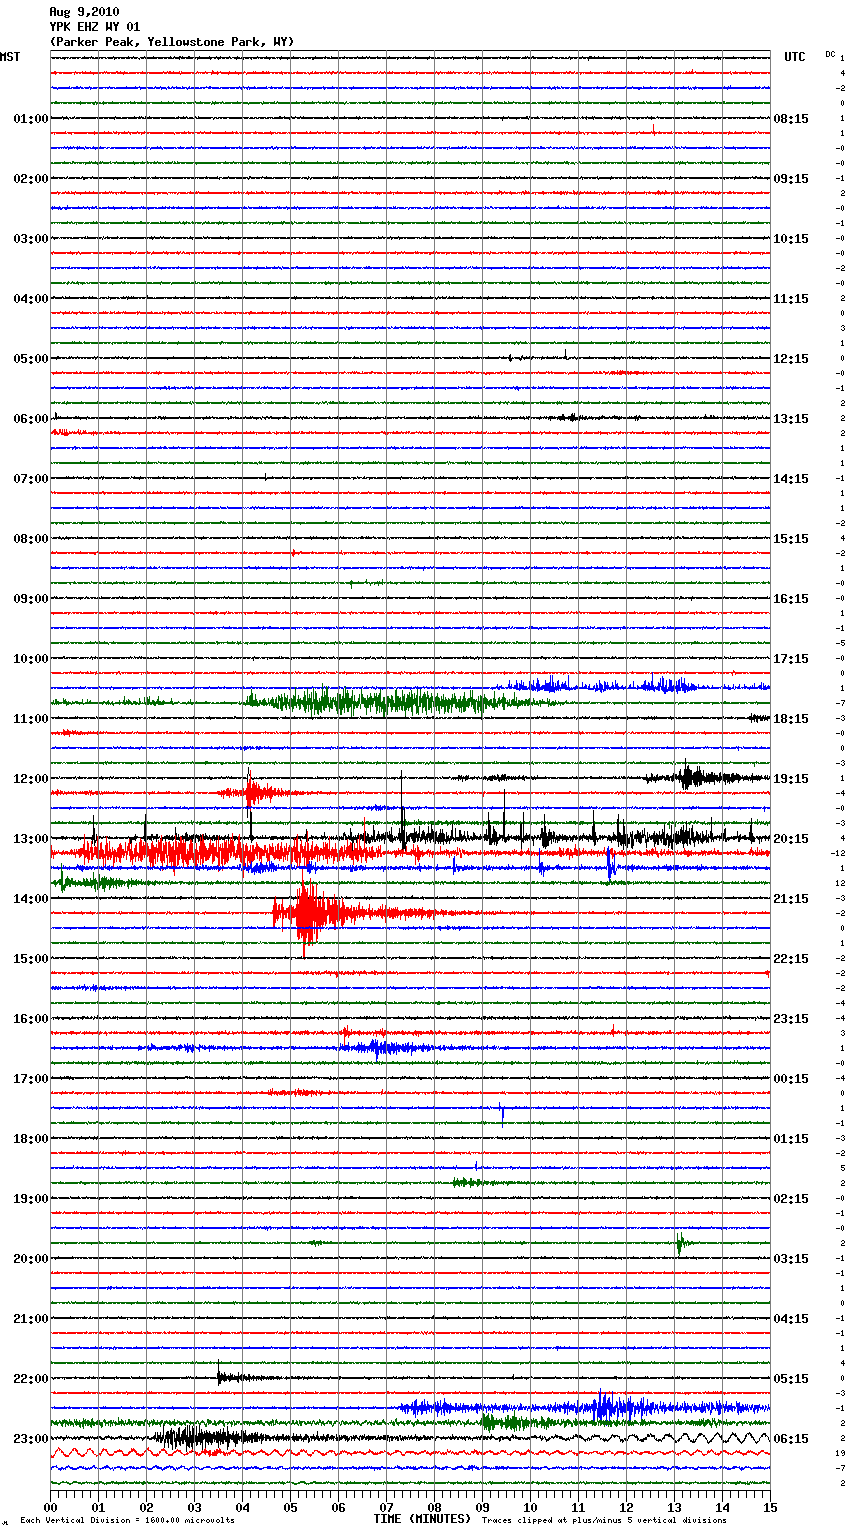The image size is (850, 1534).
Task: Click the bottom axis minute label '07'
Action: point(386,1506)
